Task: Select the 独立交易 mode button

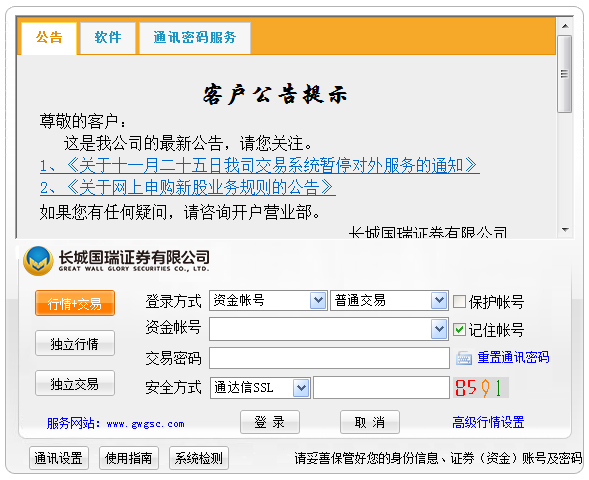Action: (75, 383)
